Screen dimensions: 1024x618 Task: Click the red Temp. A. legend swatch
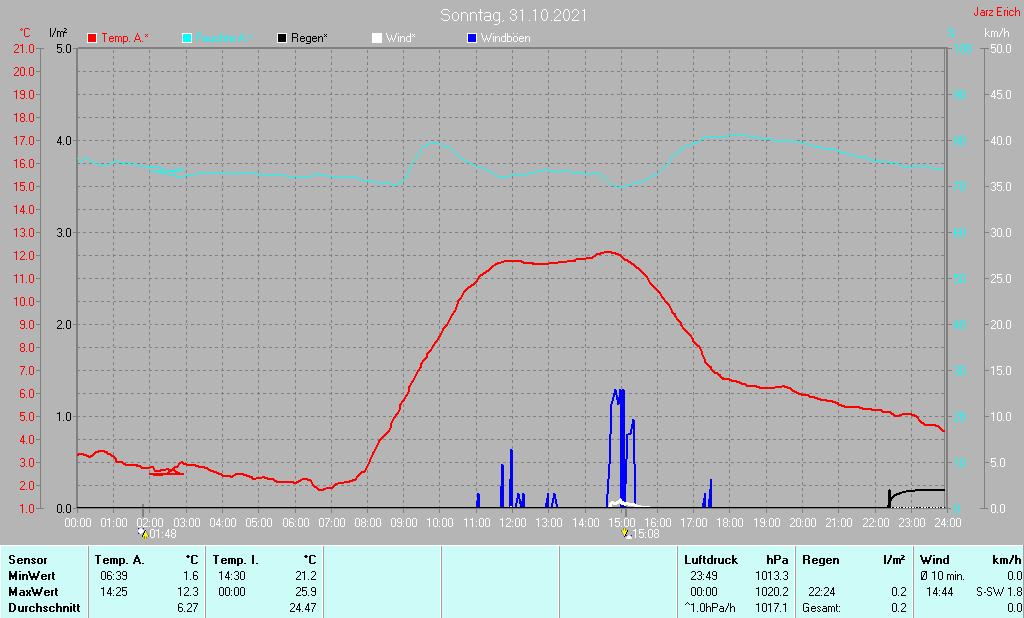92,38
